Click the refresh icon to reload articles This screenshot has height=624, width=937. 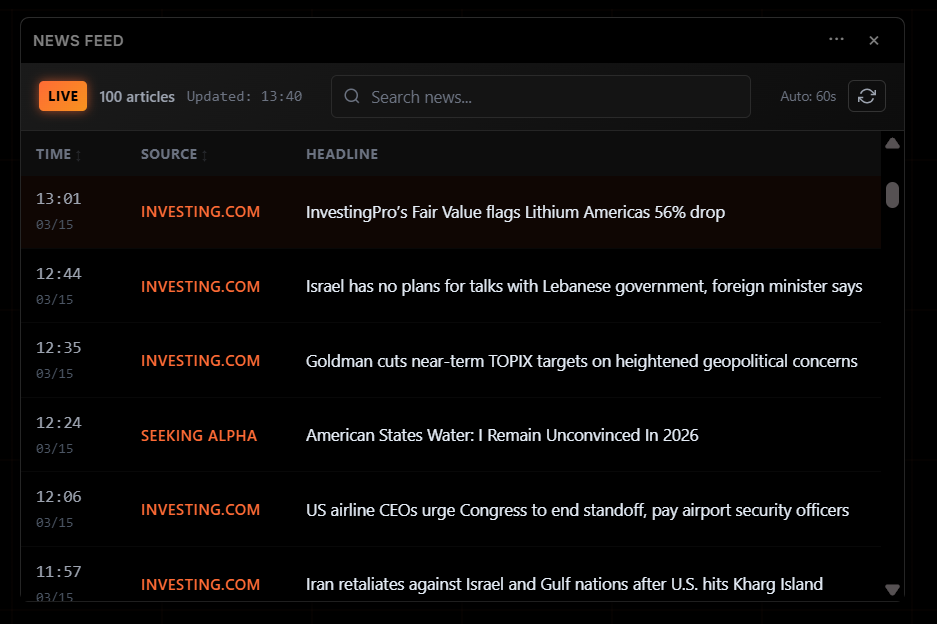pyautogui.click(x=866, y=96)
